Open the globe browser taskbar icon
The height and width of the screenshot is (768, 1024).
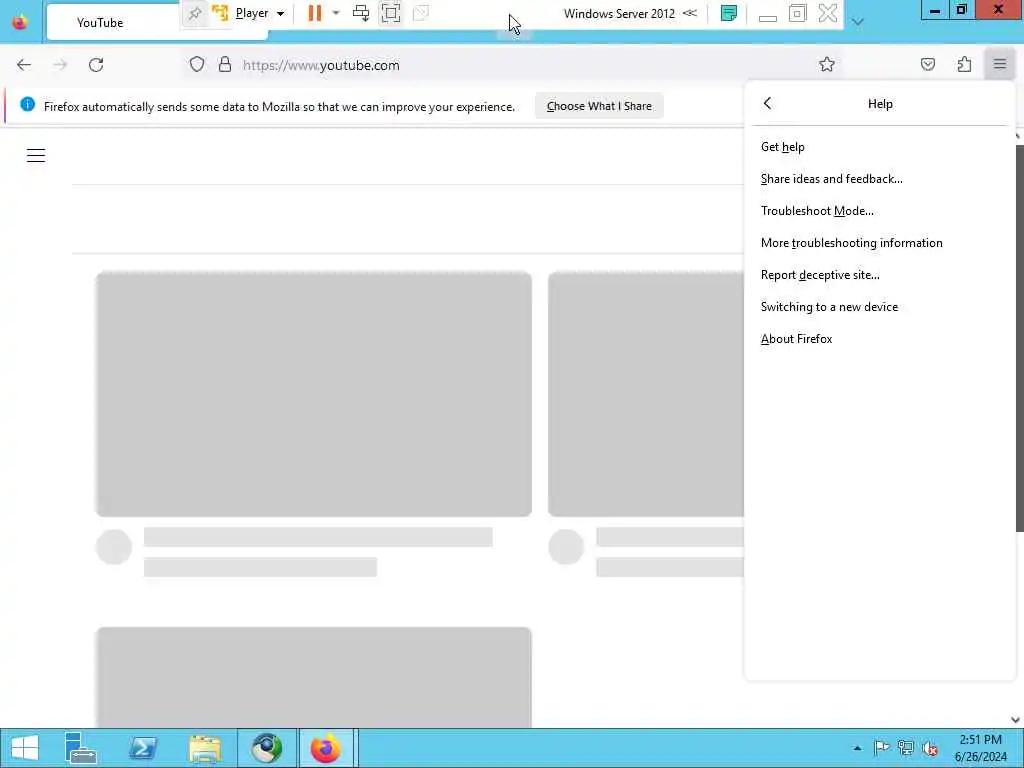click(x=266, y=748)
